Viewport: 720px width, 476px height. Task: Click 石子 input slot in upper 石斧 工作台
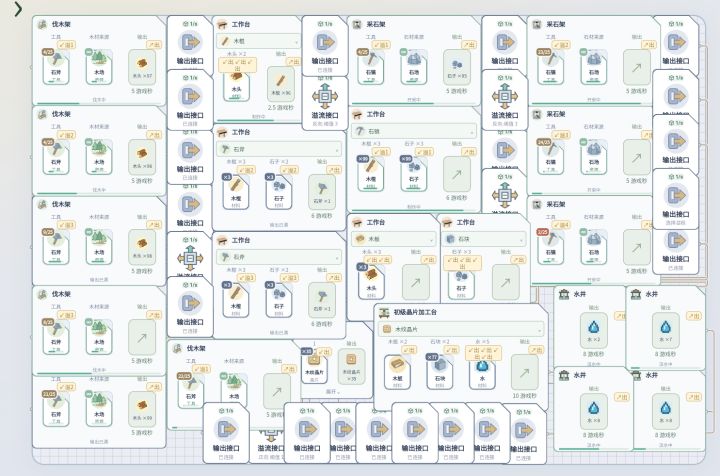coord(279,192)
